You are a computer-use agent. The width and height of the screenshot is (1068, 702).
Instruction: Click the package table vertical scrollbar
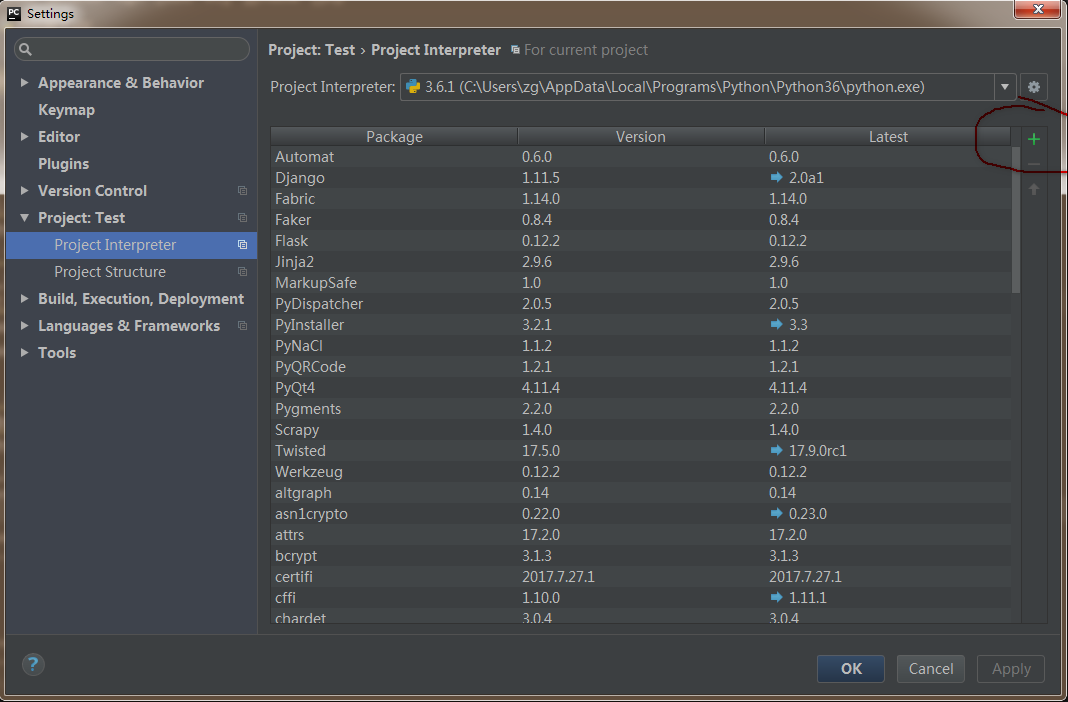click(x=1016, y=219)
